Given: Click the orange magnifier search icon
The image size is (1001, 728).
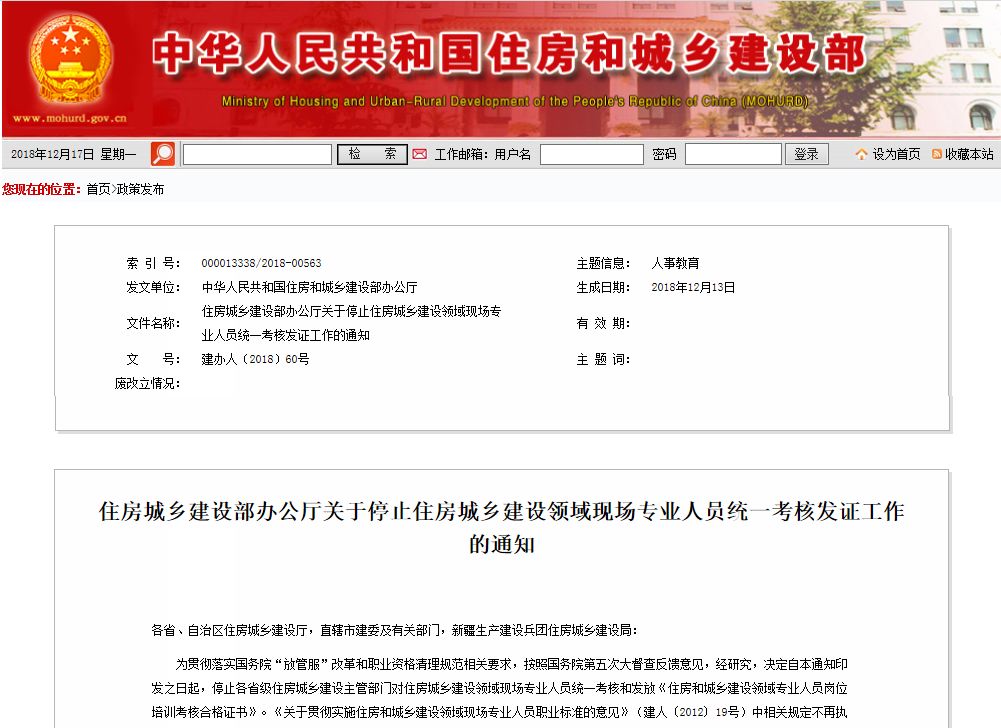Looking at the screenshot, I should [163, 154].
